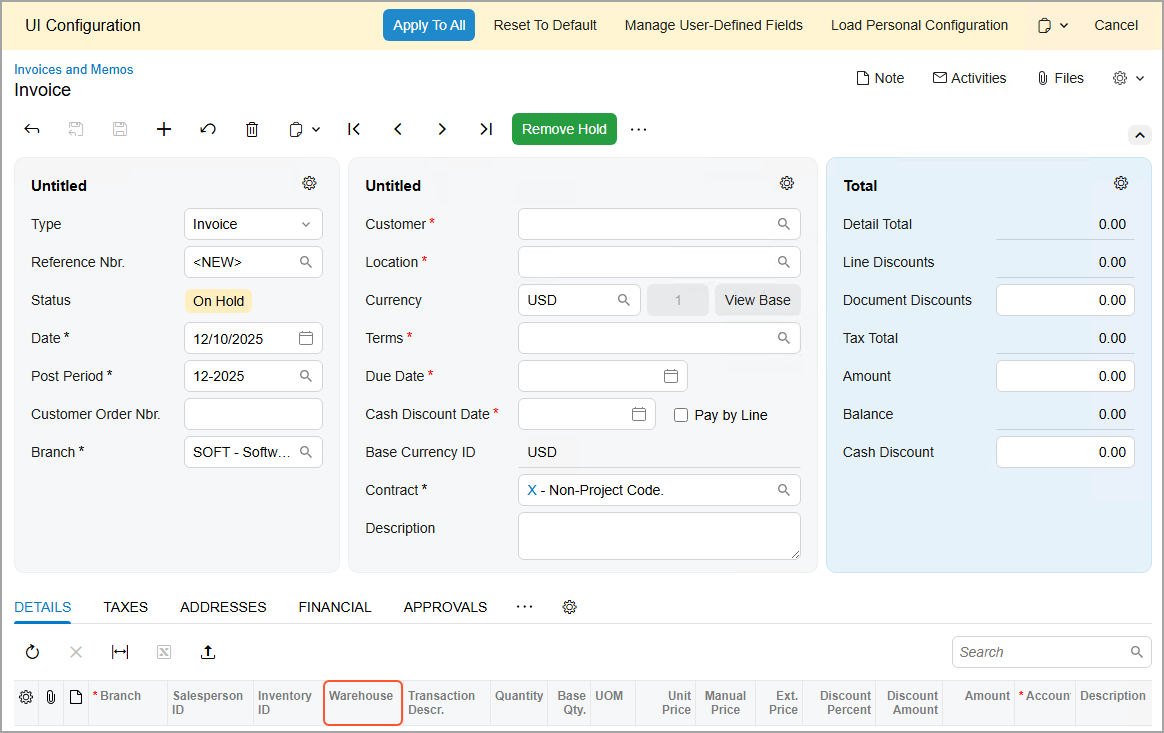Viewport: 1164px width, 733px height.
Task: Open the Files button
Action: point(1060,78)
